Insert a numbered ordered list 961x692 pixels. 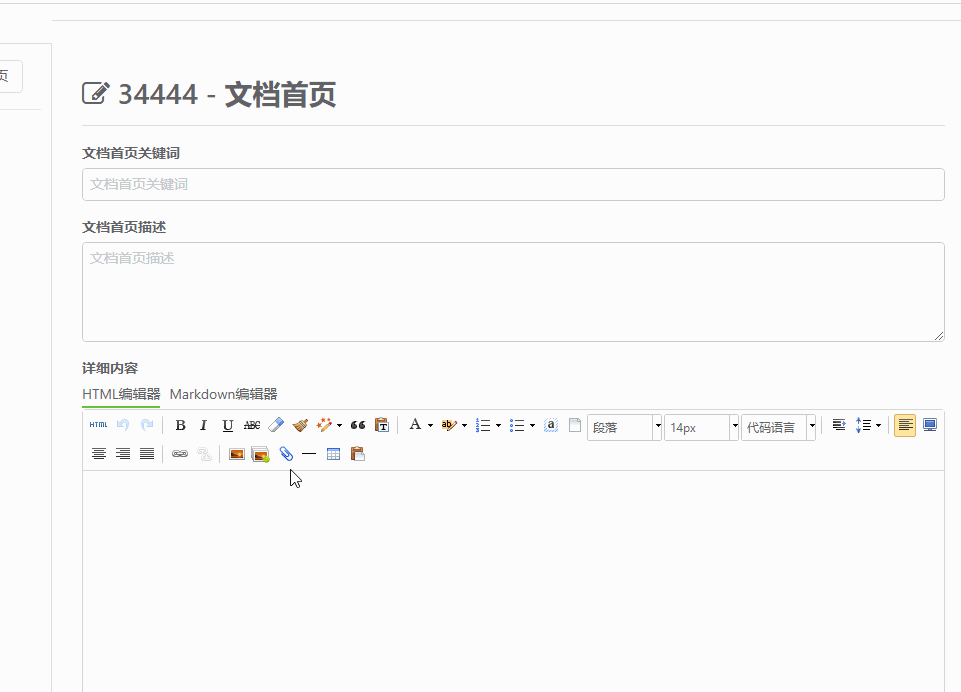tap(483, 425)
